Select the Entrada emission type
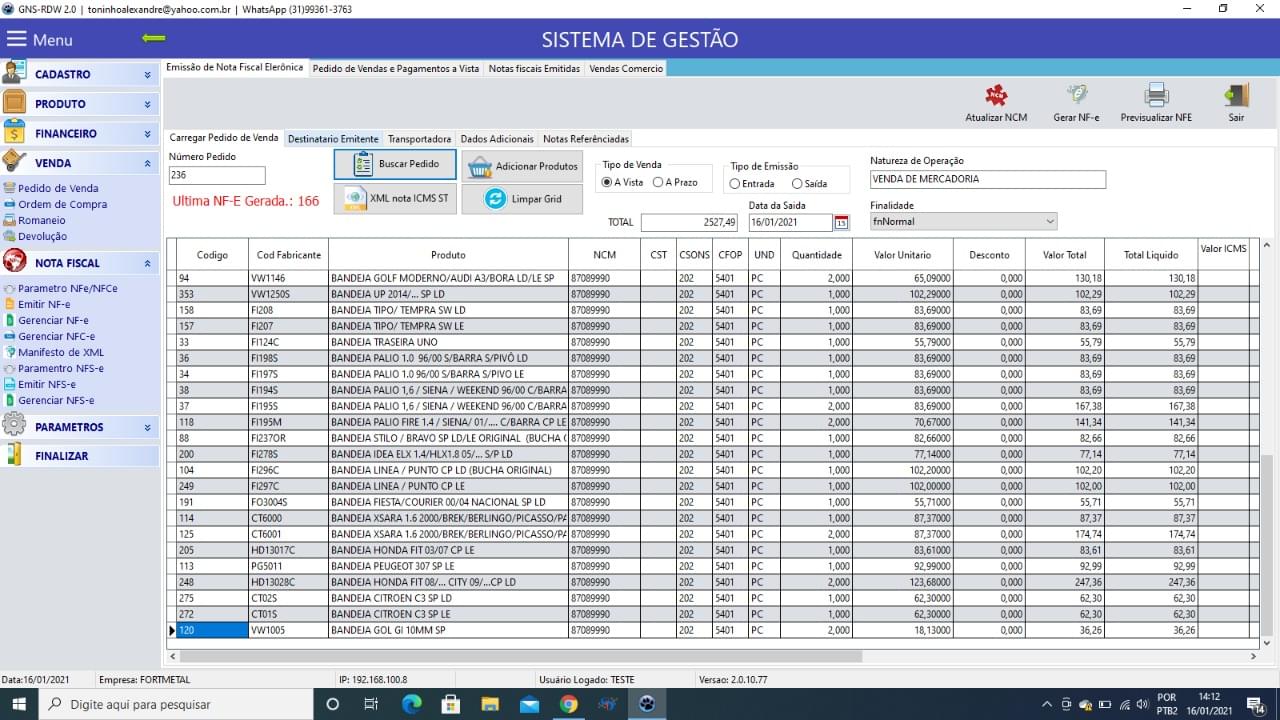 [735, 184]
